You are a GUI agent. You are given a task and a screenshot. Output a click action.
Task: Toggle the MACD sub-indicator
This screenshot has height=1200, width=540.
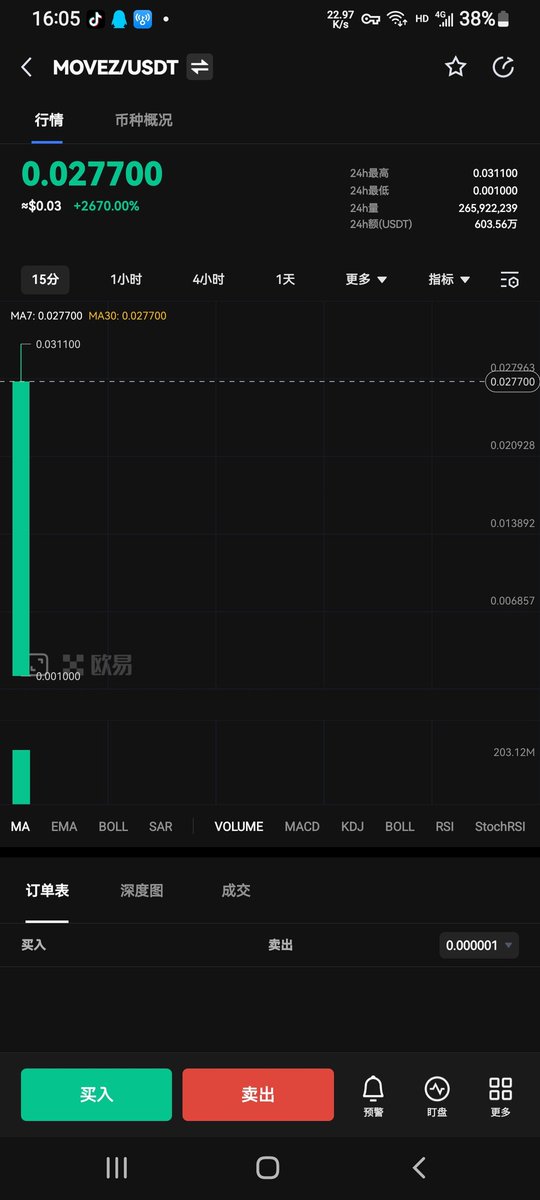[x=302, y=827]
